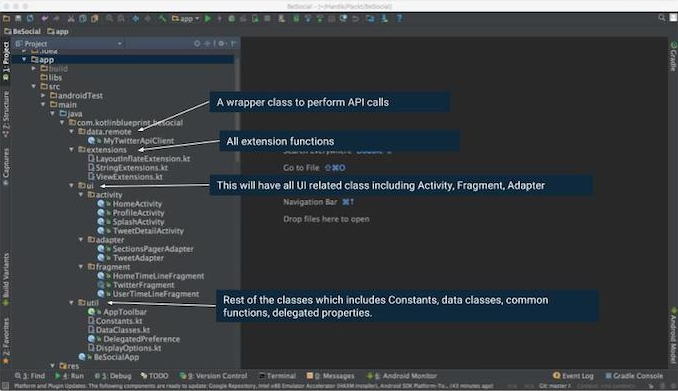
Task: Open Project panel settings gear icon
Action: 222,43
